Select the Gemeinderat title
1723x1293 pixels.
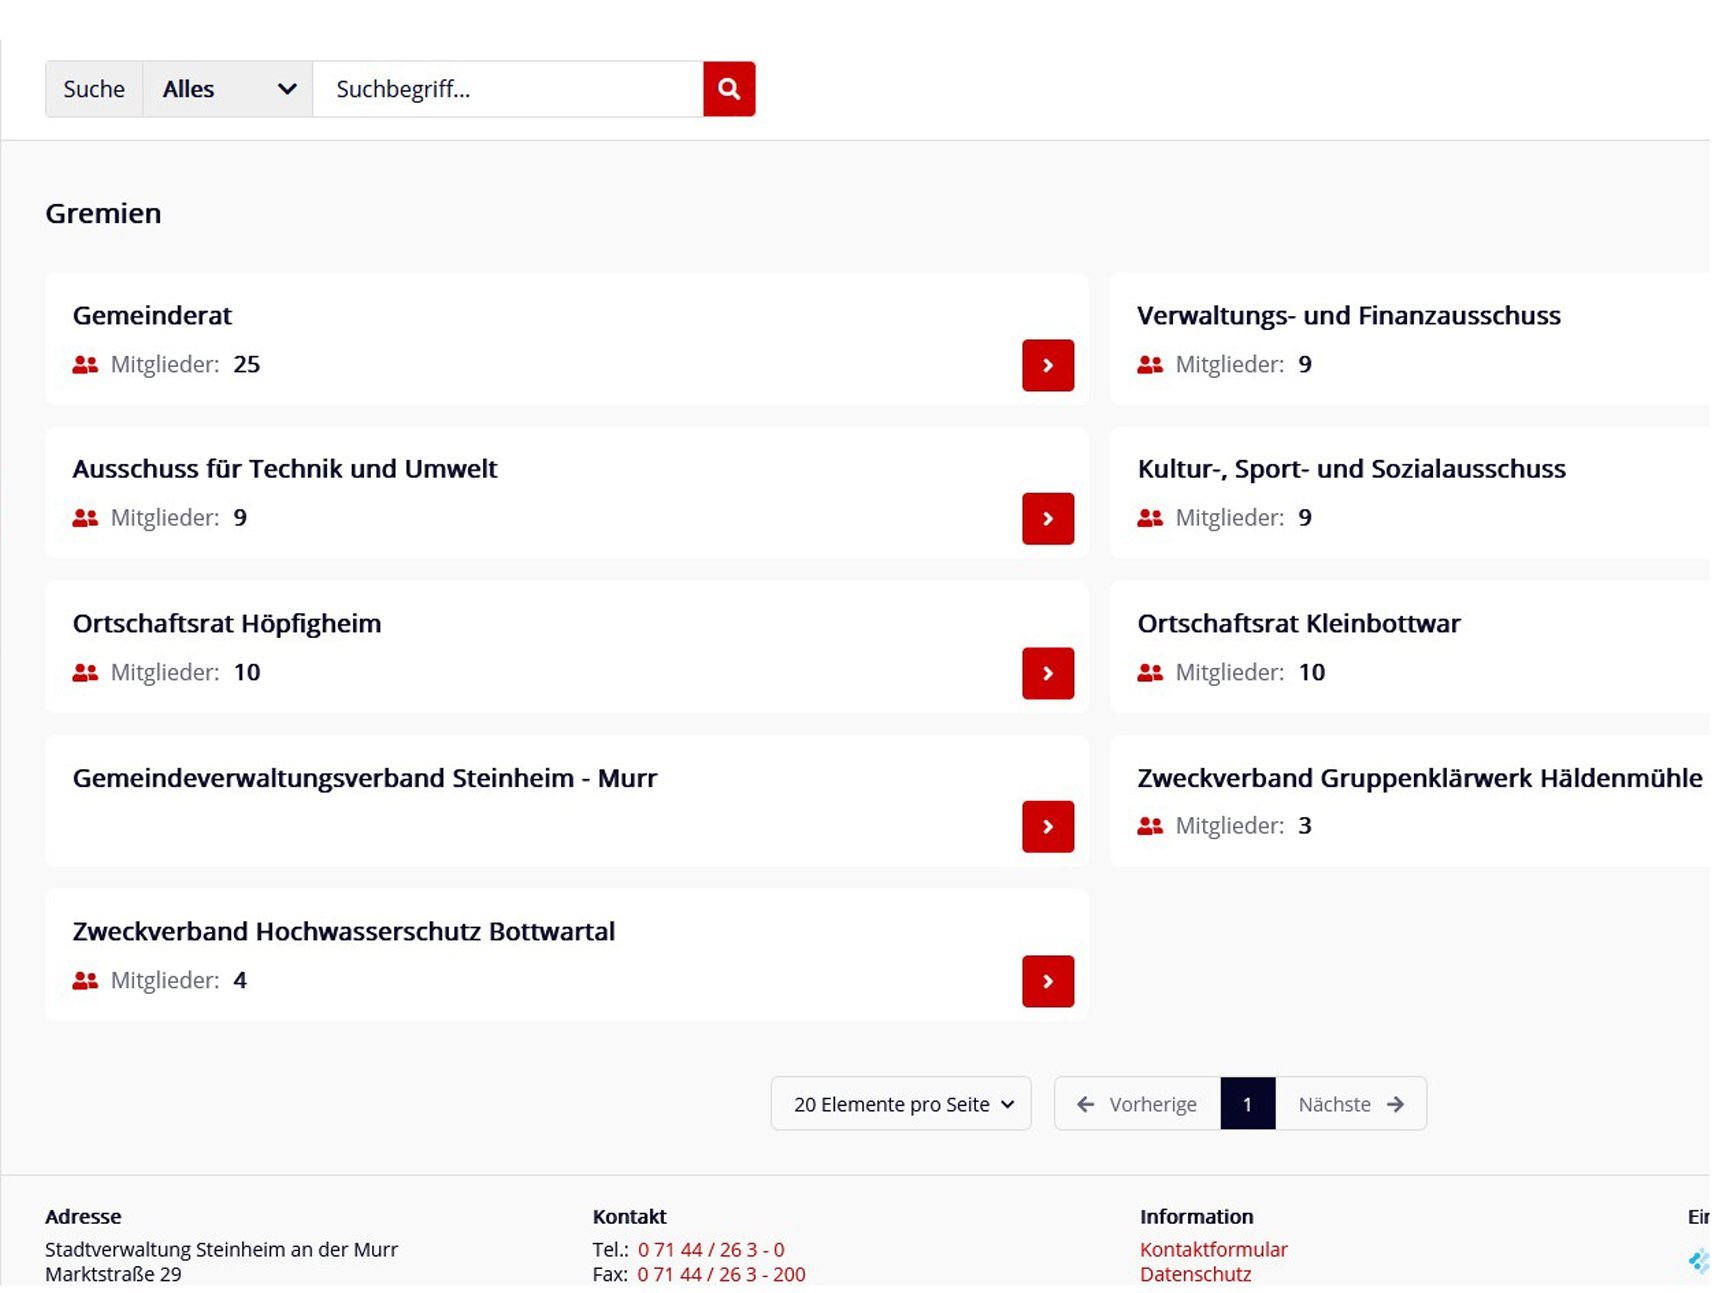tap(152, 316)
